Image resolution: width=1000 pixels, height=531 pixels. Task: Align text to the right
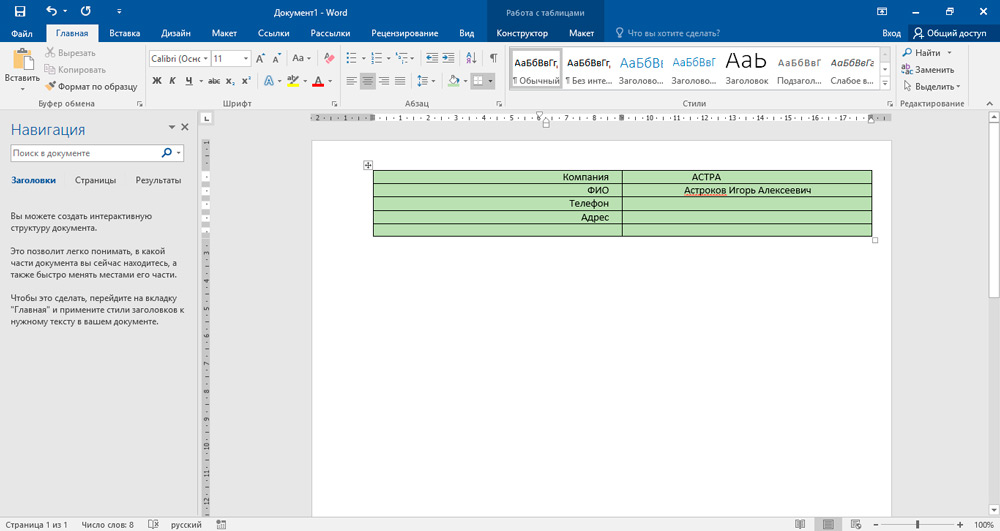(x=384, y=81)
